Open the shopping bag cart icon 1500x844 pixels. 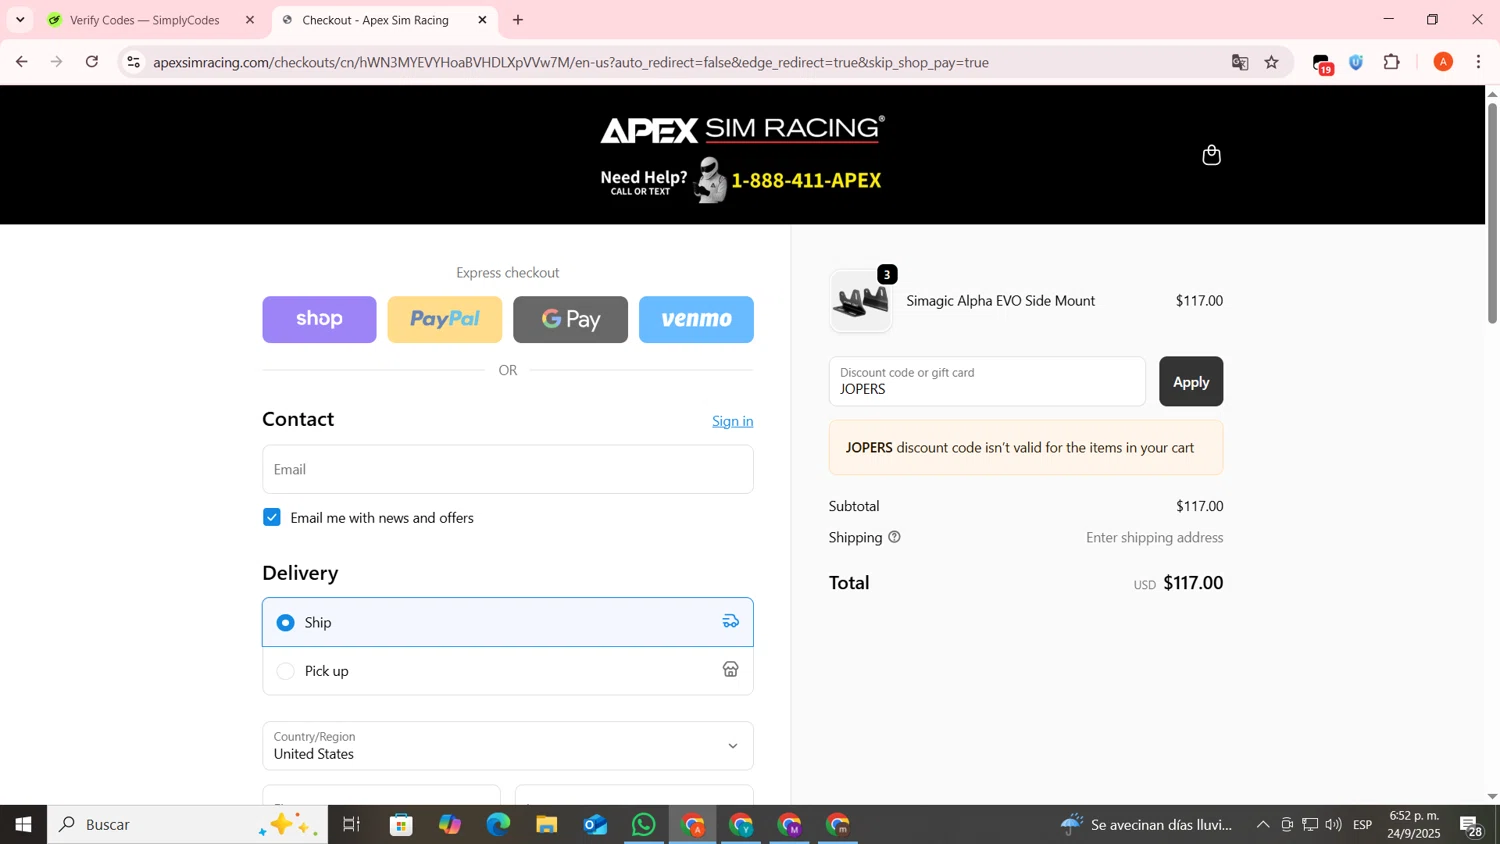pos(1211,155)
